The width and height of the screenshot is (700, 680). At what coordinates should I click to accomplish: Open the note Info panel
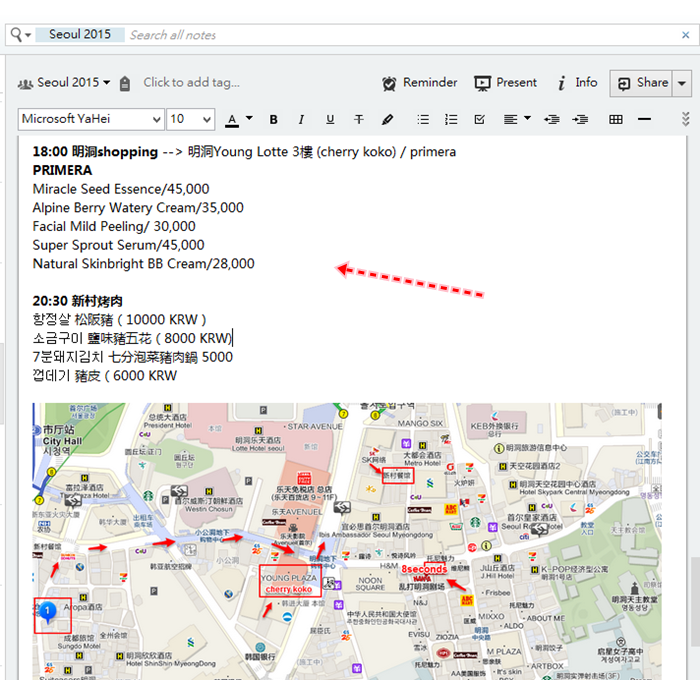pyautogui.click(x=577, y=83)
